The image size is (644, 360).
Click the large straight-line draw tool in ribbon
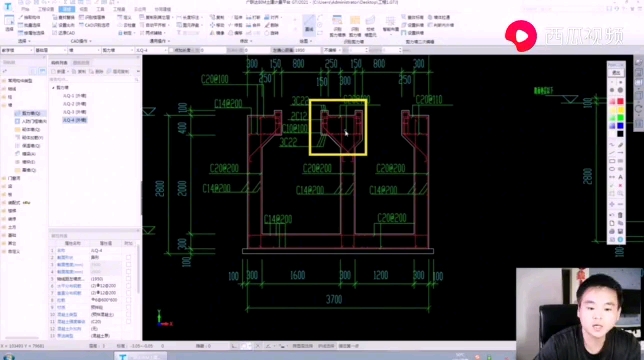(x=309, y=25)
